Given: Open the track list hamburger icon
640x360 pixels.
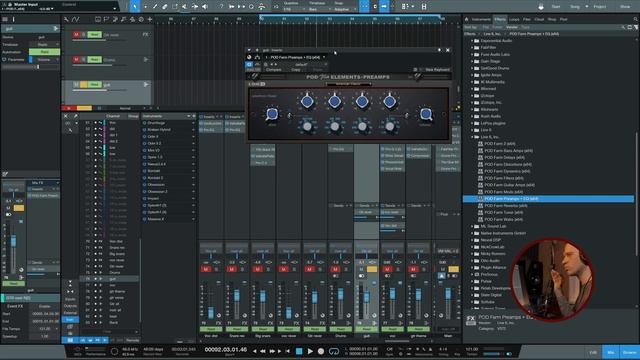Looking at the screenshot, I should pyautogui.click(x=5, y=19).
